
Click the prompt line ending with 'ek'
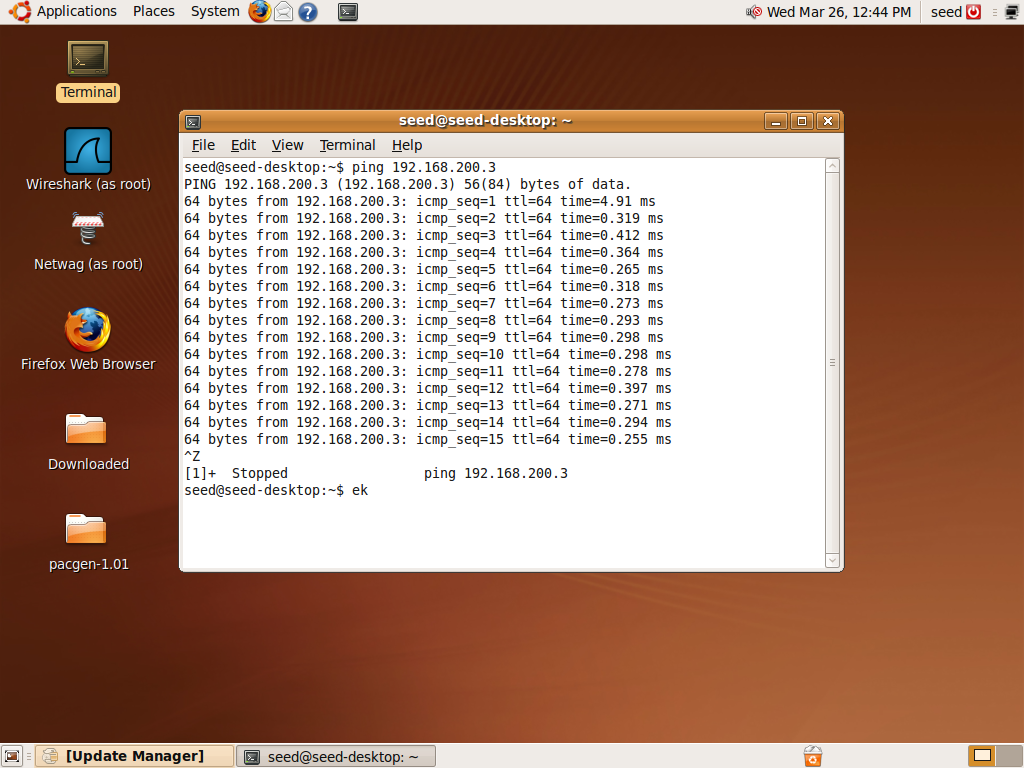pos(276,490)
